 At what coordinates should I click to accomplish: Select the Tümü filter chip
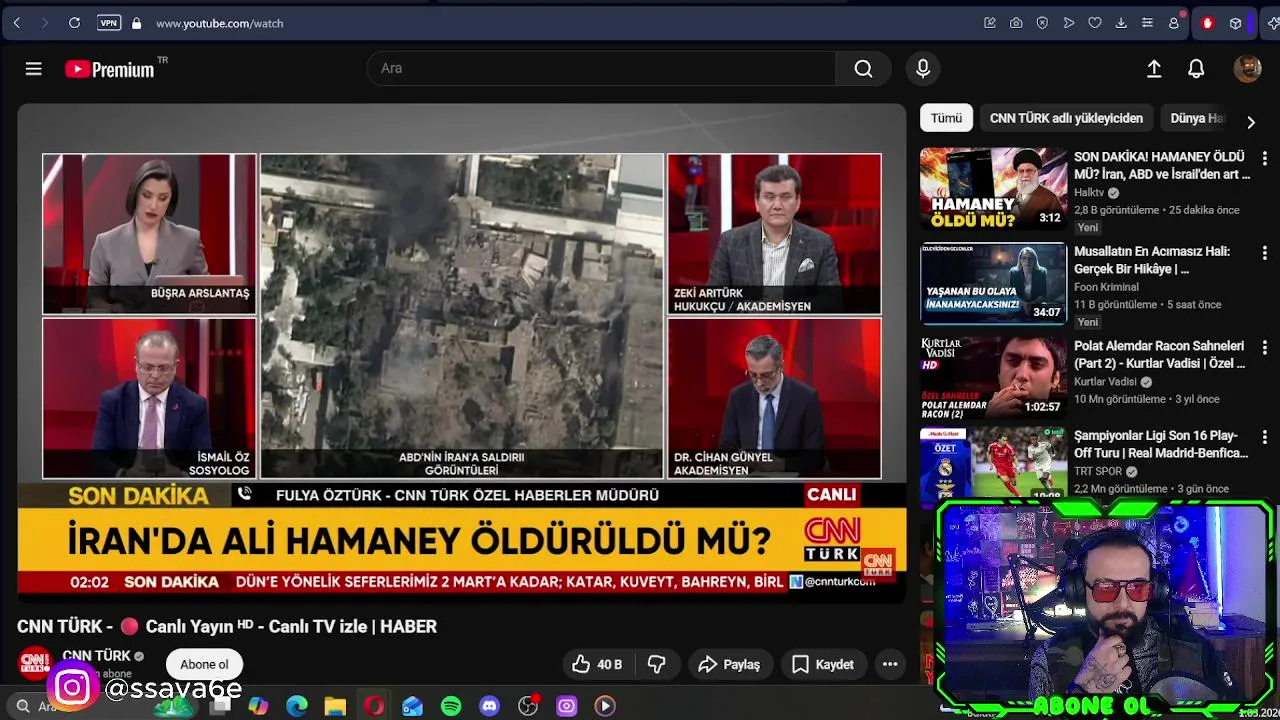[x=946, y=118]
